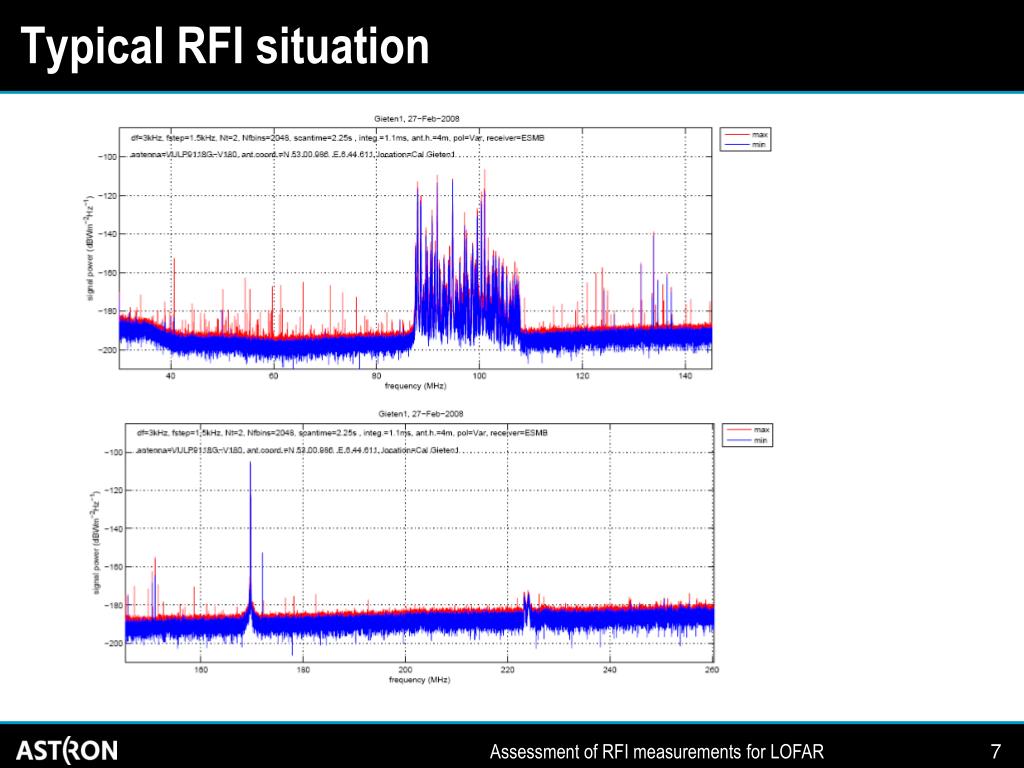Image resolution: width=1024 pixels, height=768 pixels.
Task: Click the 200 tick on the lower frequency axis
Action: click(x=406, y=670)
